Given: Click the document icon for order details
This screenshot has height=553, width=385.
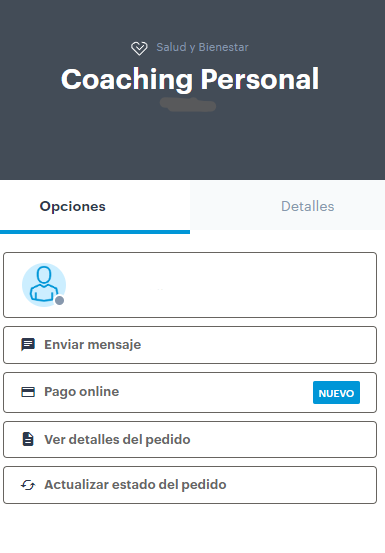Looking at the screenshot, I should (28, 439).
